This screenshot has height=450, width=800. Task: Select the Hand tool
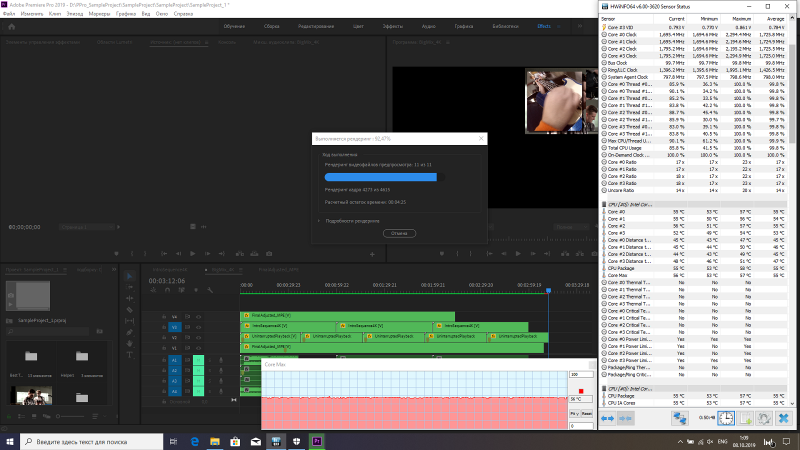pos(130,343)
